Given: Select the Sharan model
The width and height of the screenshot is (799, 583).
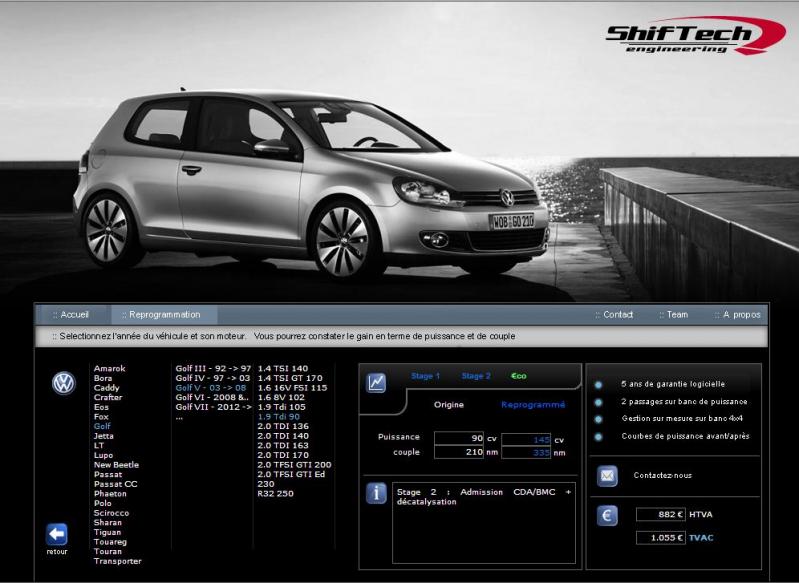Looking at the screenshot, I should point(108,522).
